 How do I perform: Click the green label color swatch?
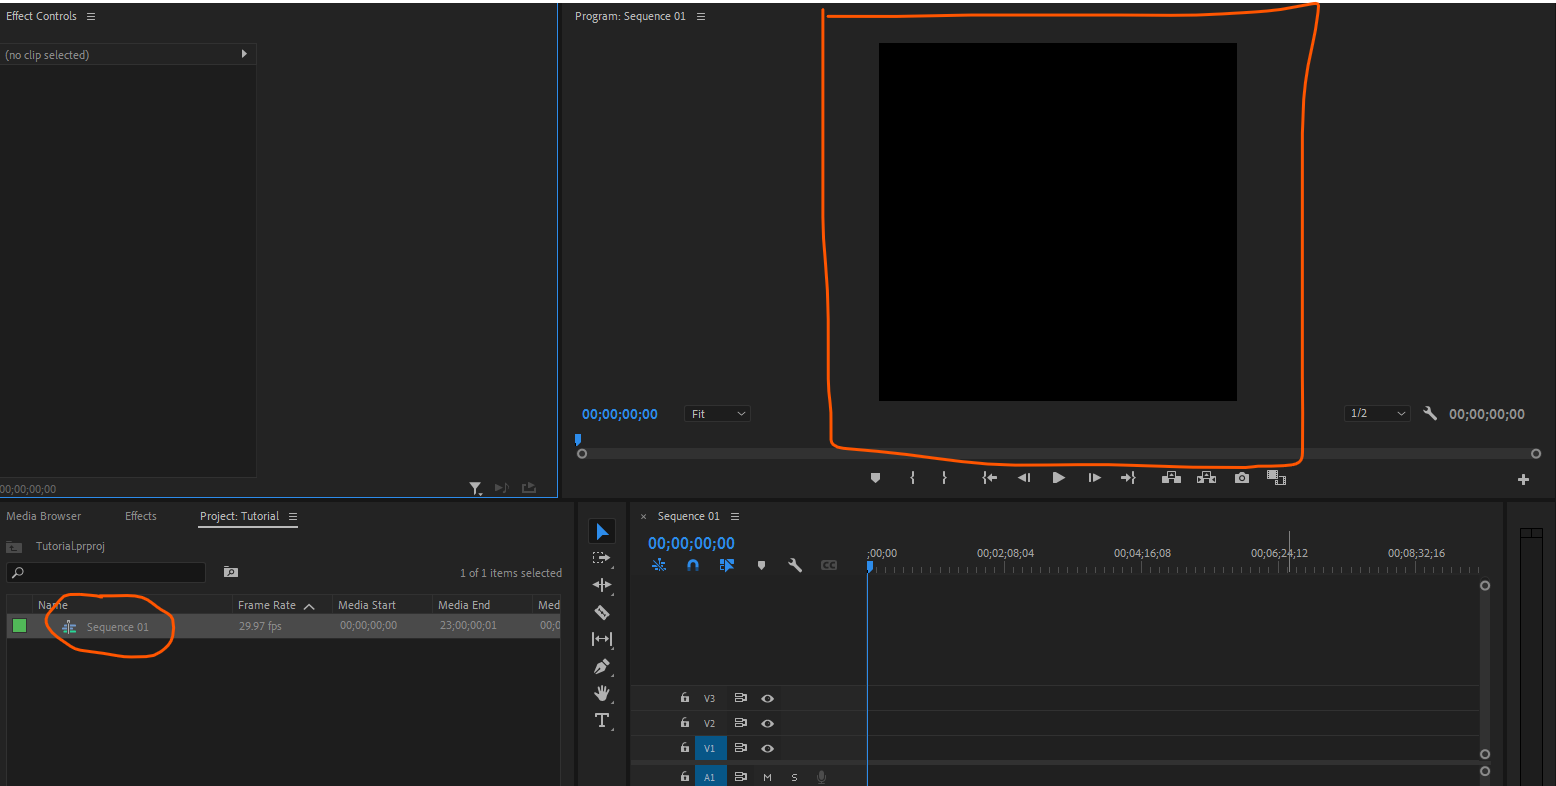[19, 626]
